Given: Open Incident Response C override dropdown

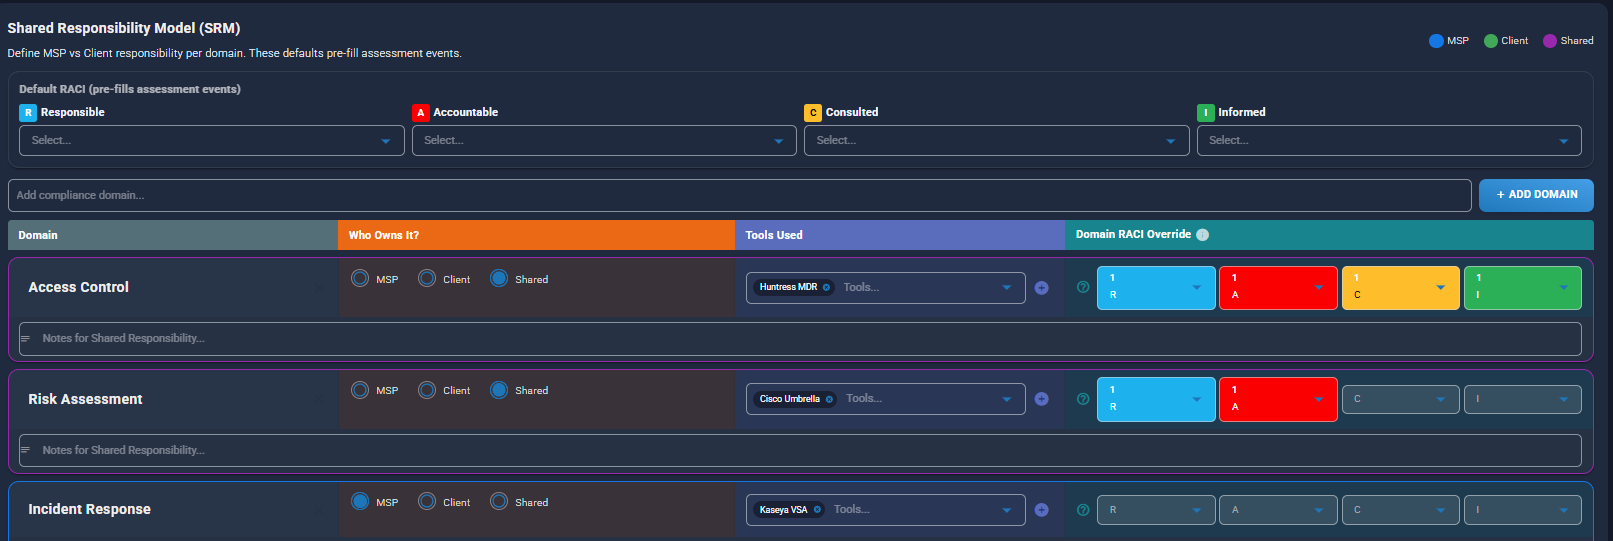Looking at the screenshot, I should tap(1400, 510).
